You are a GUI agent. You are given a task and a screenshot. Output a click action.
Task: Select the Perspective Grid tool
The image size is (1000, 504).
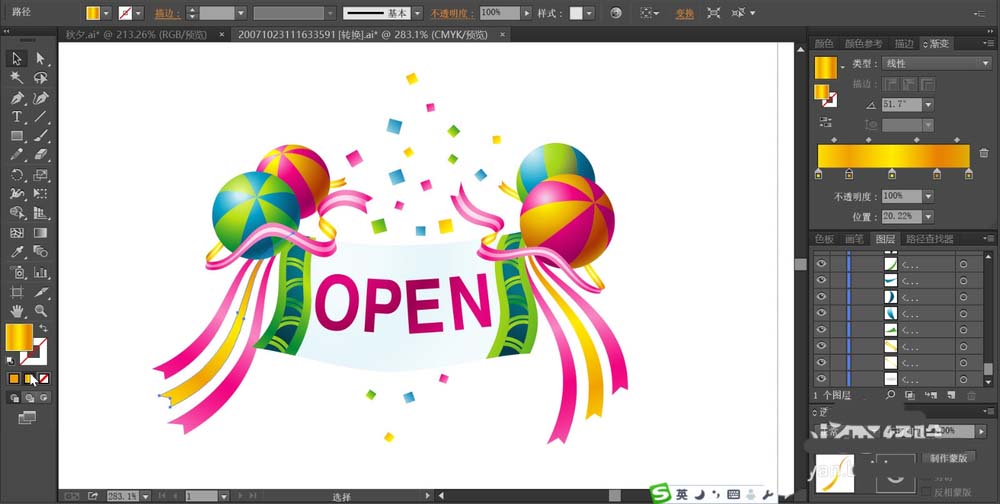point(40,213)
